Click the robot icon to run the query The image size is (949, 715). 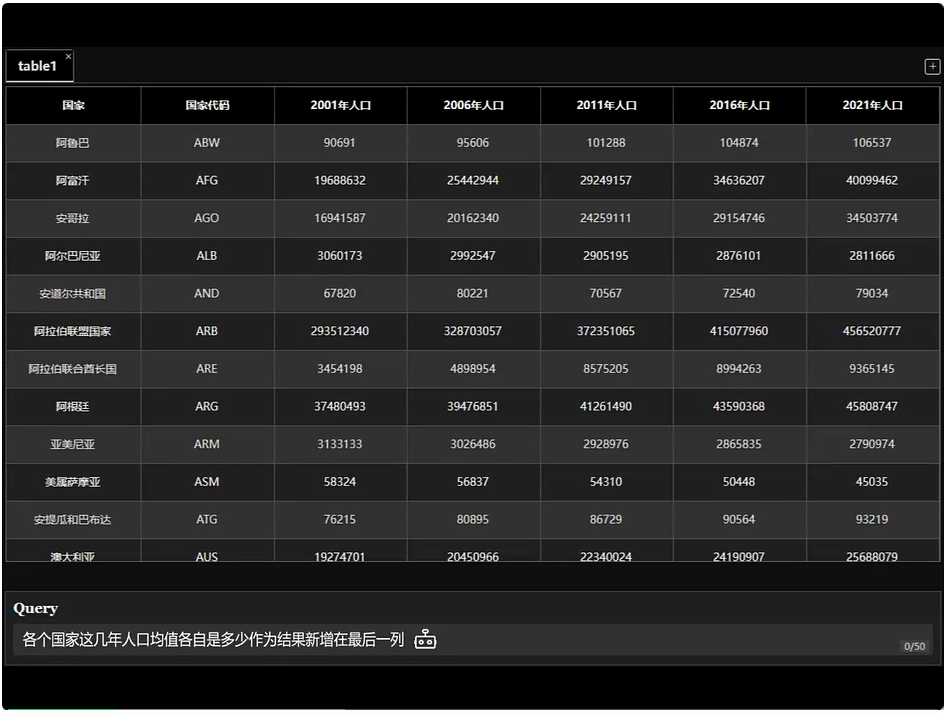coord(425,640)
